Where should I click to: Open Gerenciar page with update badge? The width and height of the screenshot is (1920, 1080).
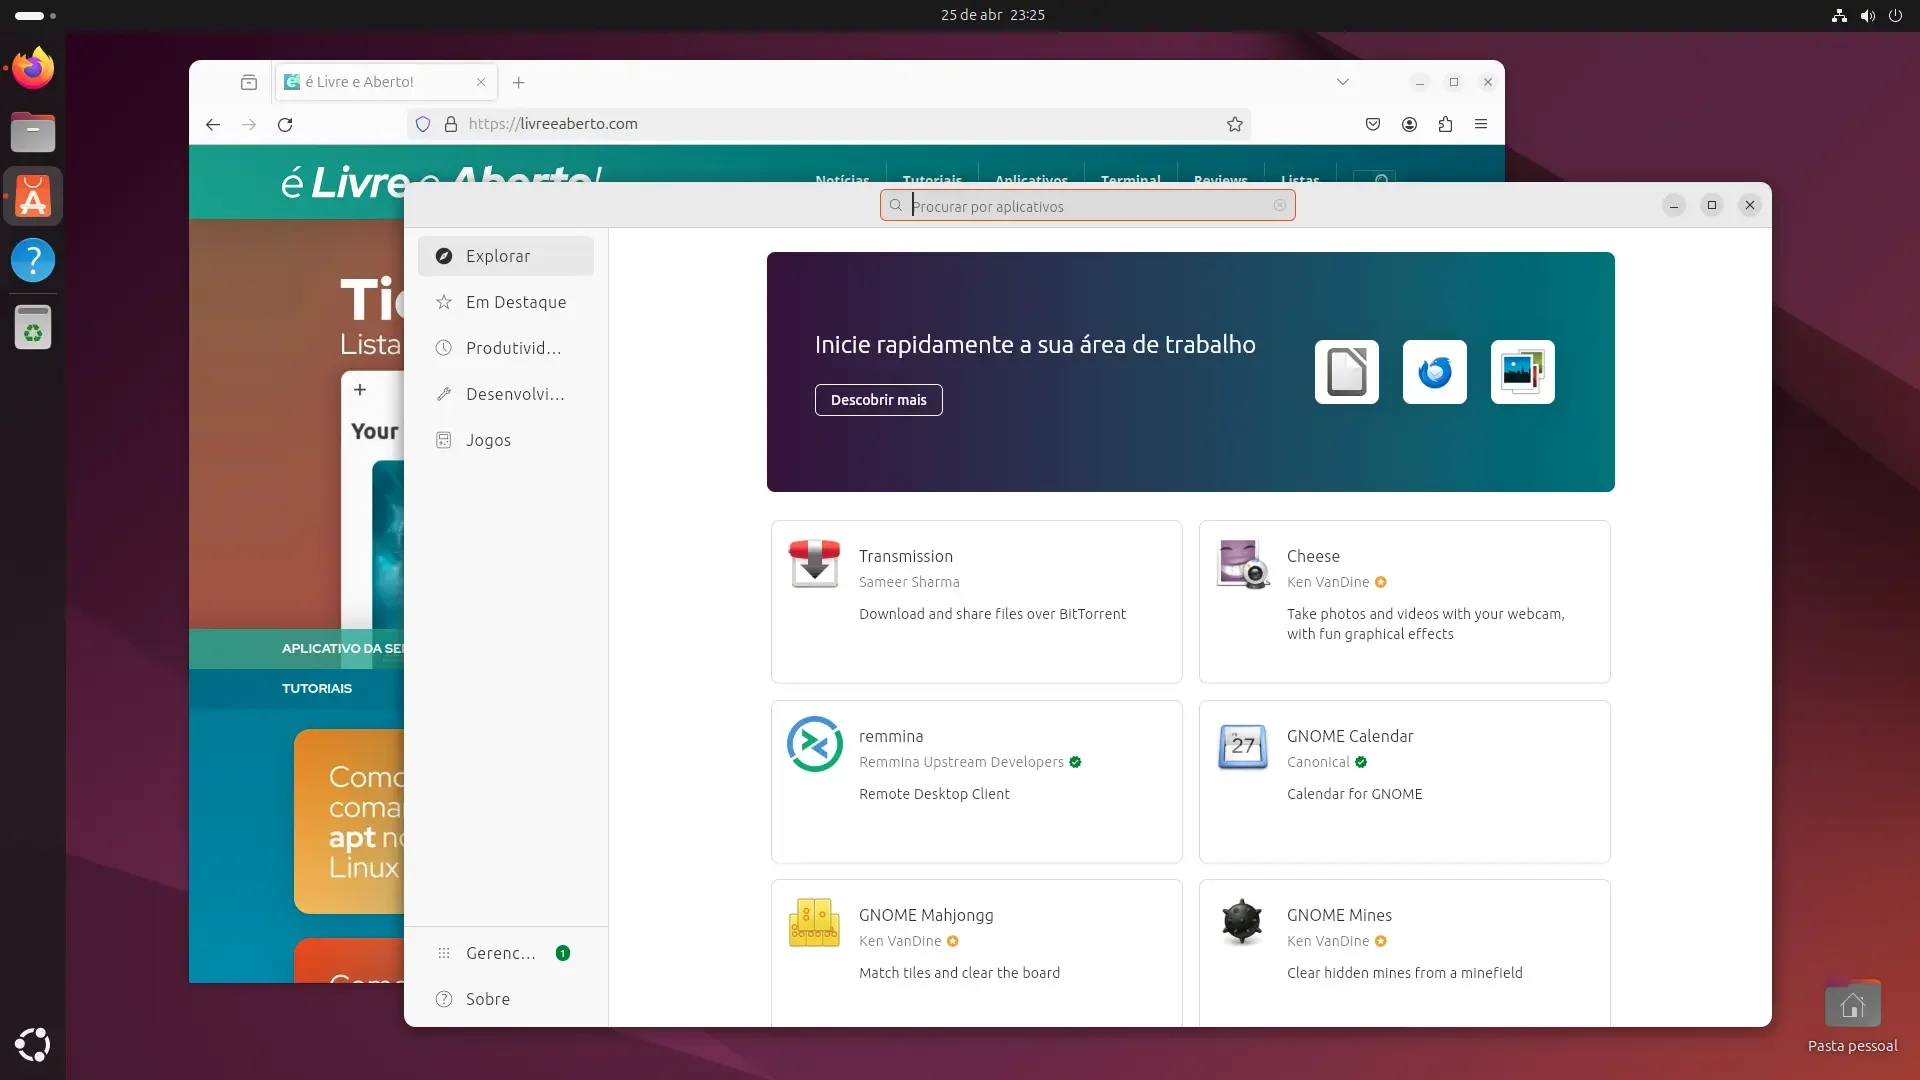(506, 953)
